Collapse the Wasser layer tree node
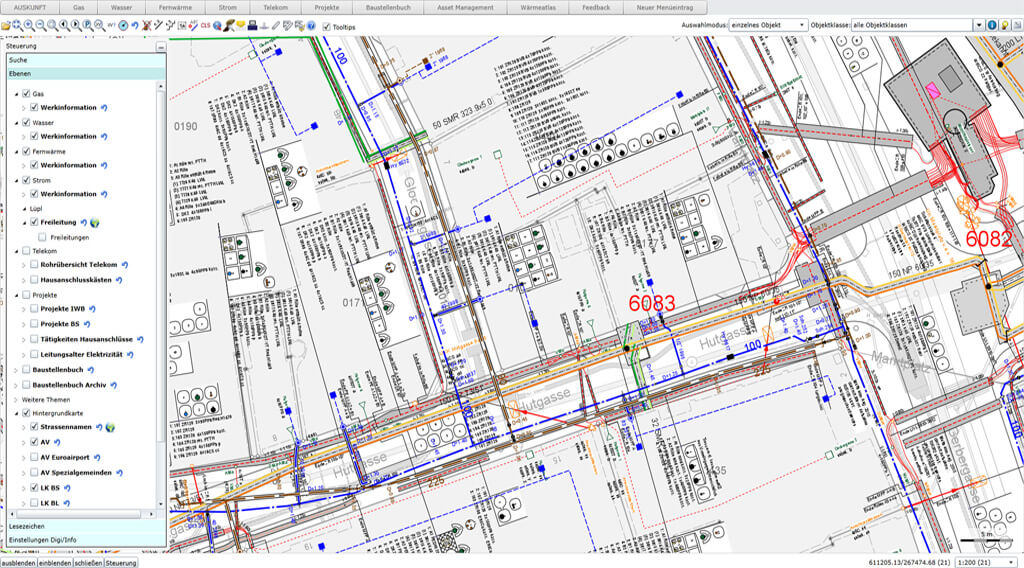This screenshot has width=1024, height=568. pyautogui.click(x=16, y=122)
